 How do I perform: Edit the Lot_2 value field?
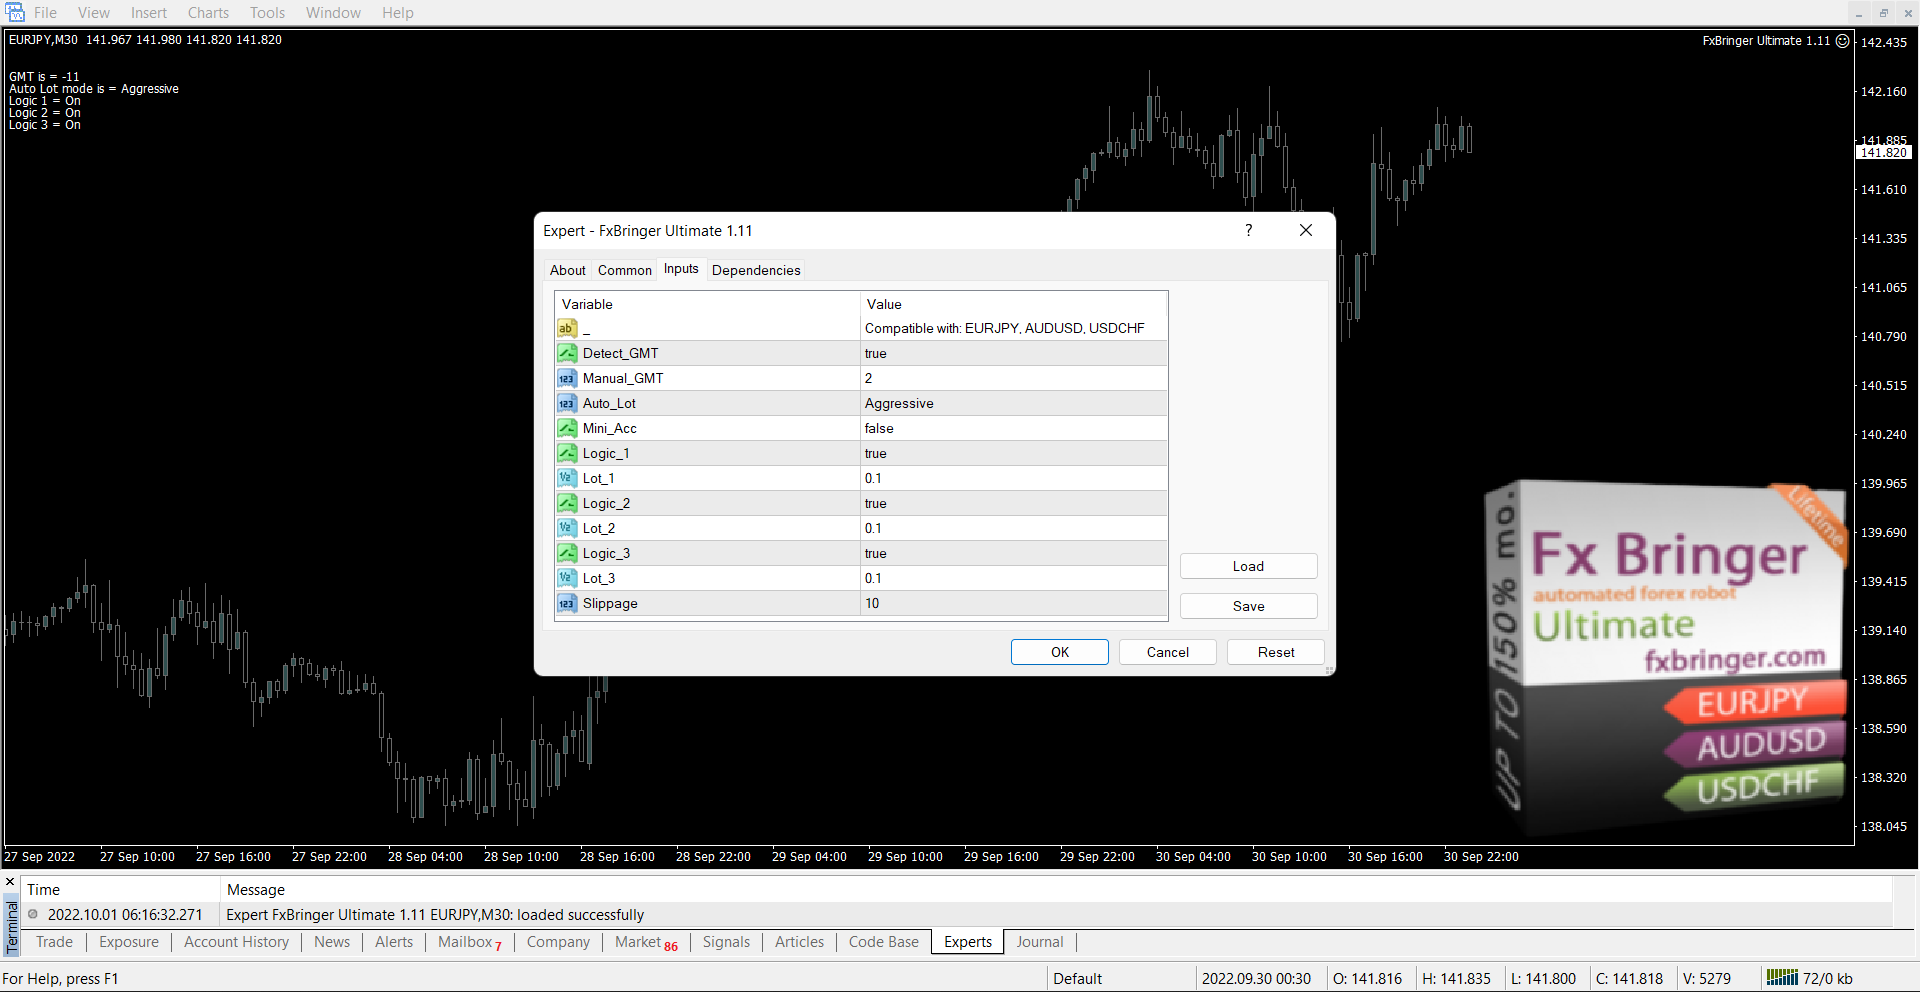point(1014,528)
